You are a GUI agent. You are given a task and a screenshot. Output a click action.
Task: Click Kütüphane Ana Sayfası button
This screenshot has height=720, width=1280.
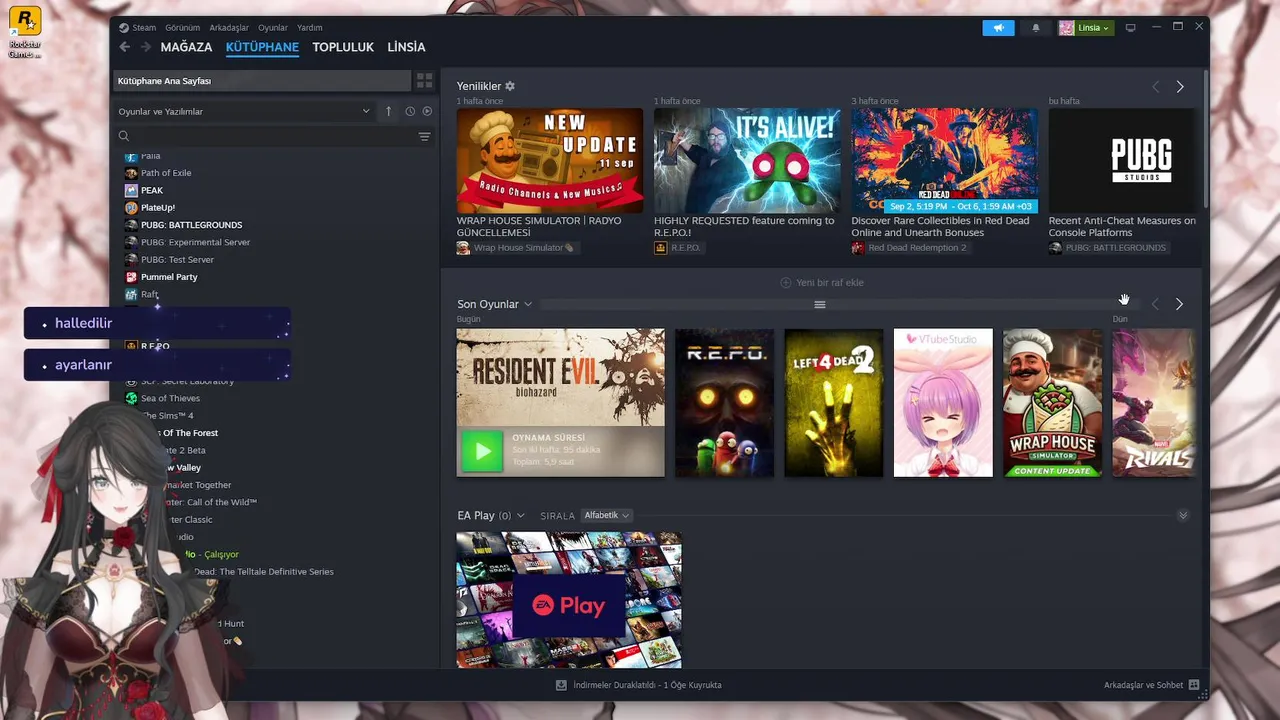point(262,81)
